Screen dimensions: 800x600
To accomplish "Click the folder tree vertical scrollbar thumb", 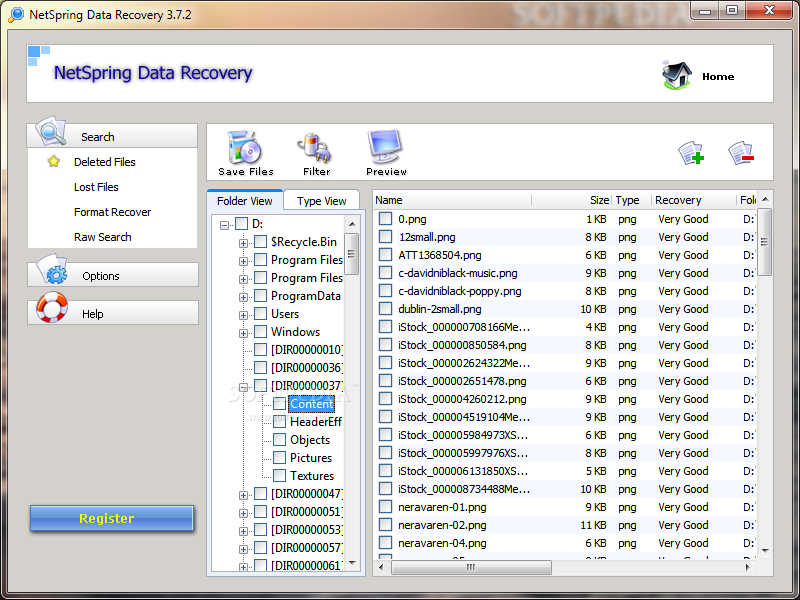I will tap(352, 254).
